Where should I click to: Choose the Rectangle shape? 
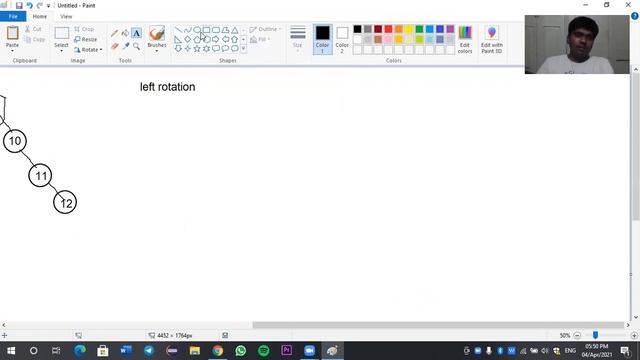(207, 30)
